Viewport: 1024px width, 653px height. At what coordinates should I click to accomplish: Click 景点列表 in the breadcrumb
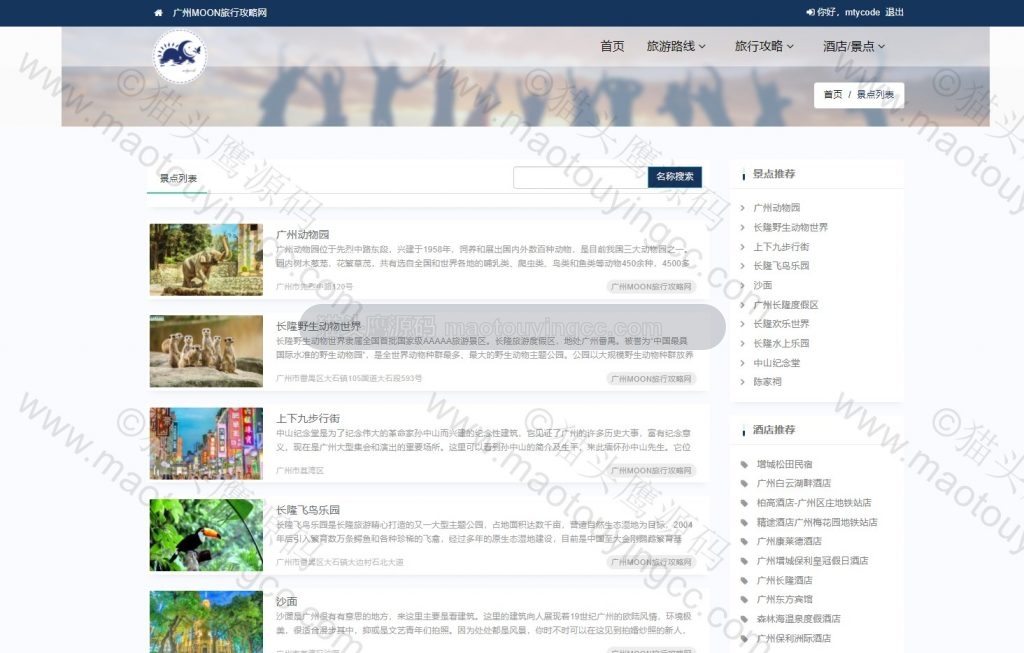click(x=875, y=95)
